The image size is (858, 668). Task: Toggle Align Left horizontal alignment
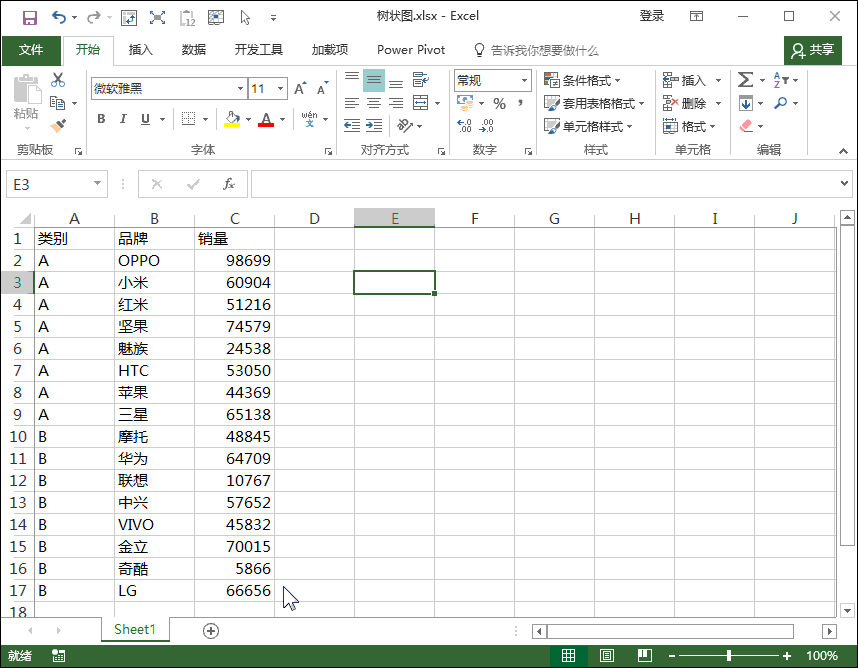[x=352, y=103]
